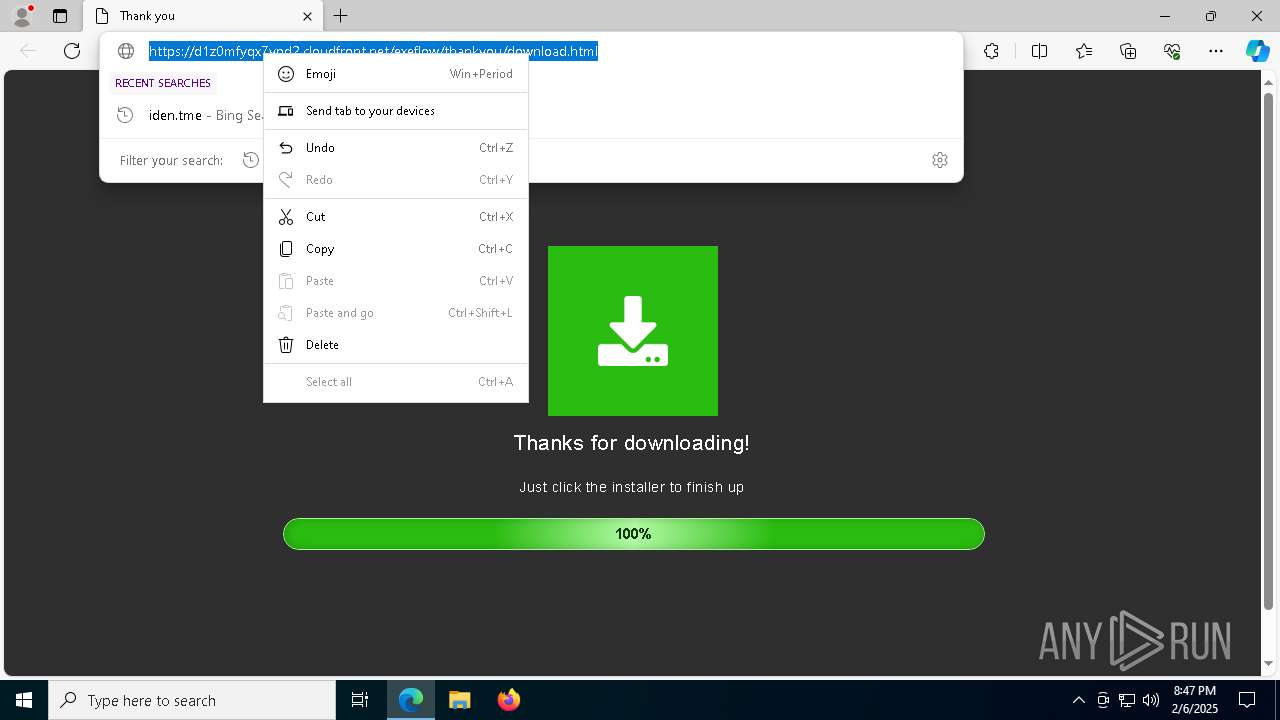
Task: Open the Extensions puzzle icon
Action: [991, 51]
